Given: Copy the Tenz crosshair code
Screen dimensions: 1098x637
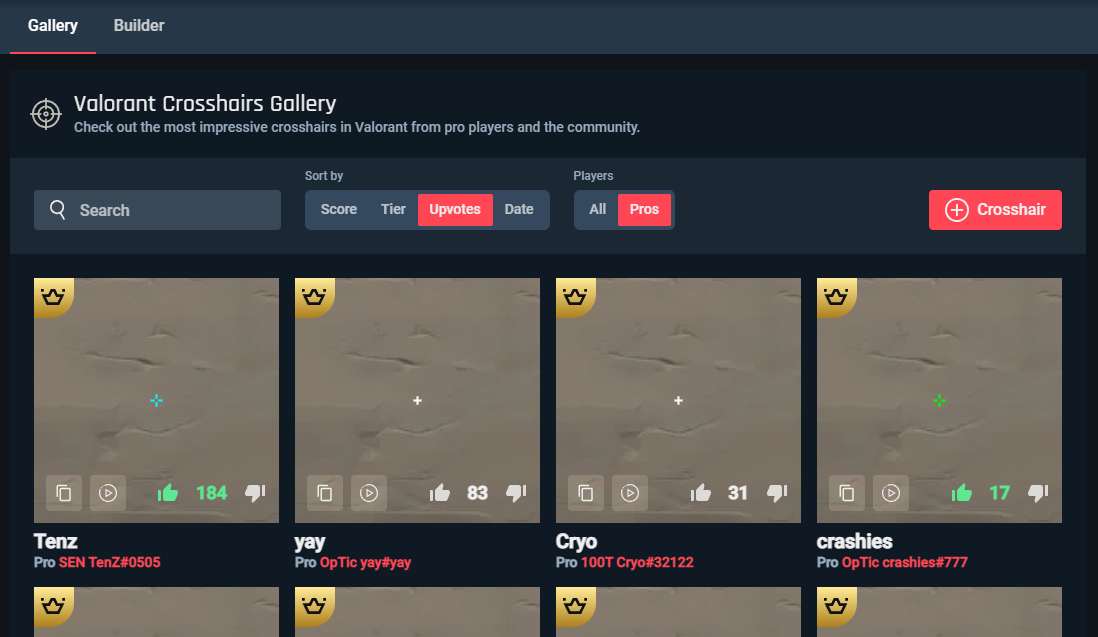Looking at the screenshot, I should (x=64, y=493).
